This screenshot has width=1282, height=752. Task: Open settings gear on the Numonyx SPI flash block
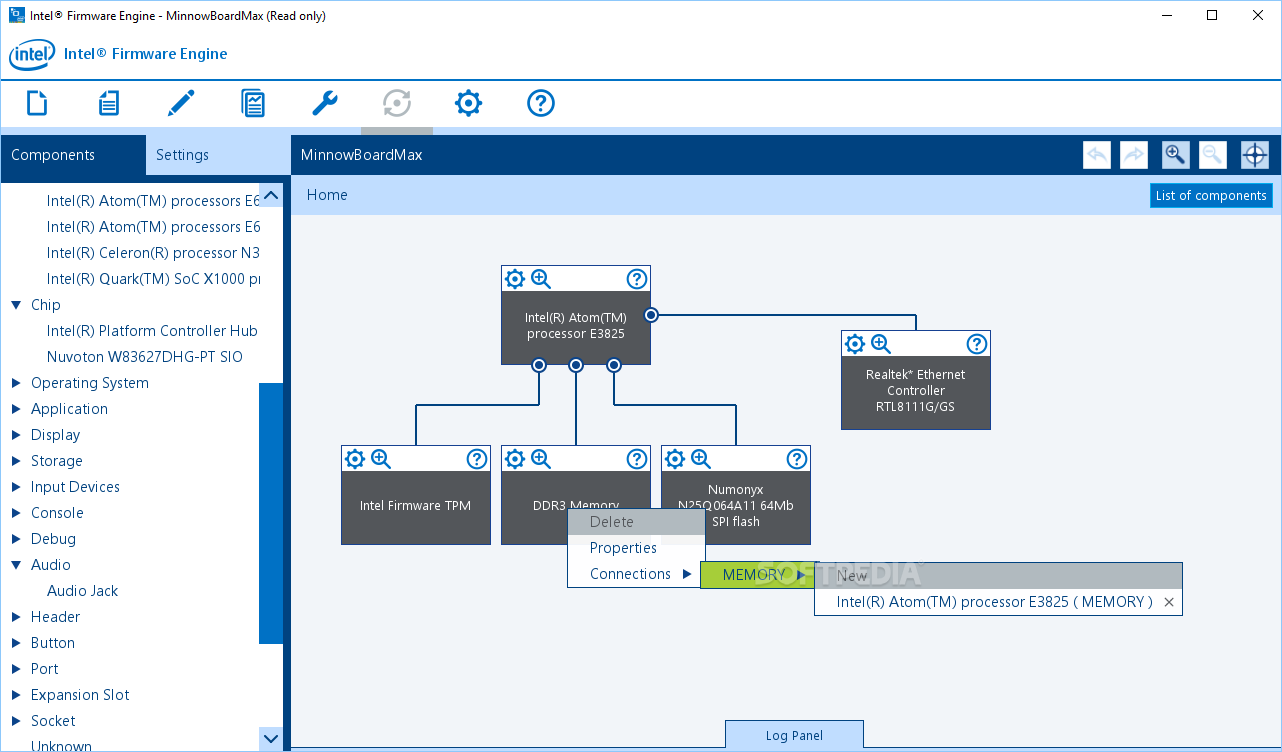coord(675,459)
